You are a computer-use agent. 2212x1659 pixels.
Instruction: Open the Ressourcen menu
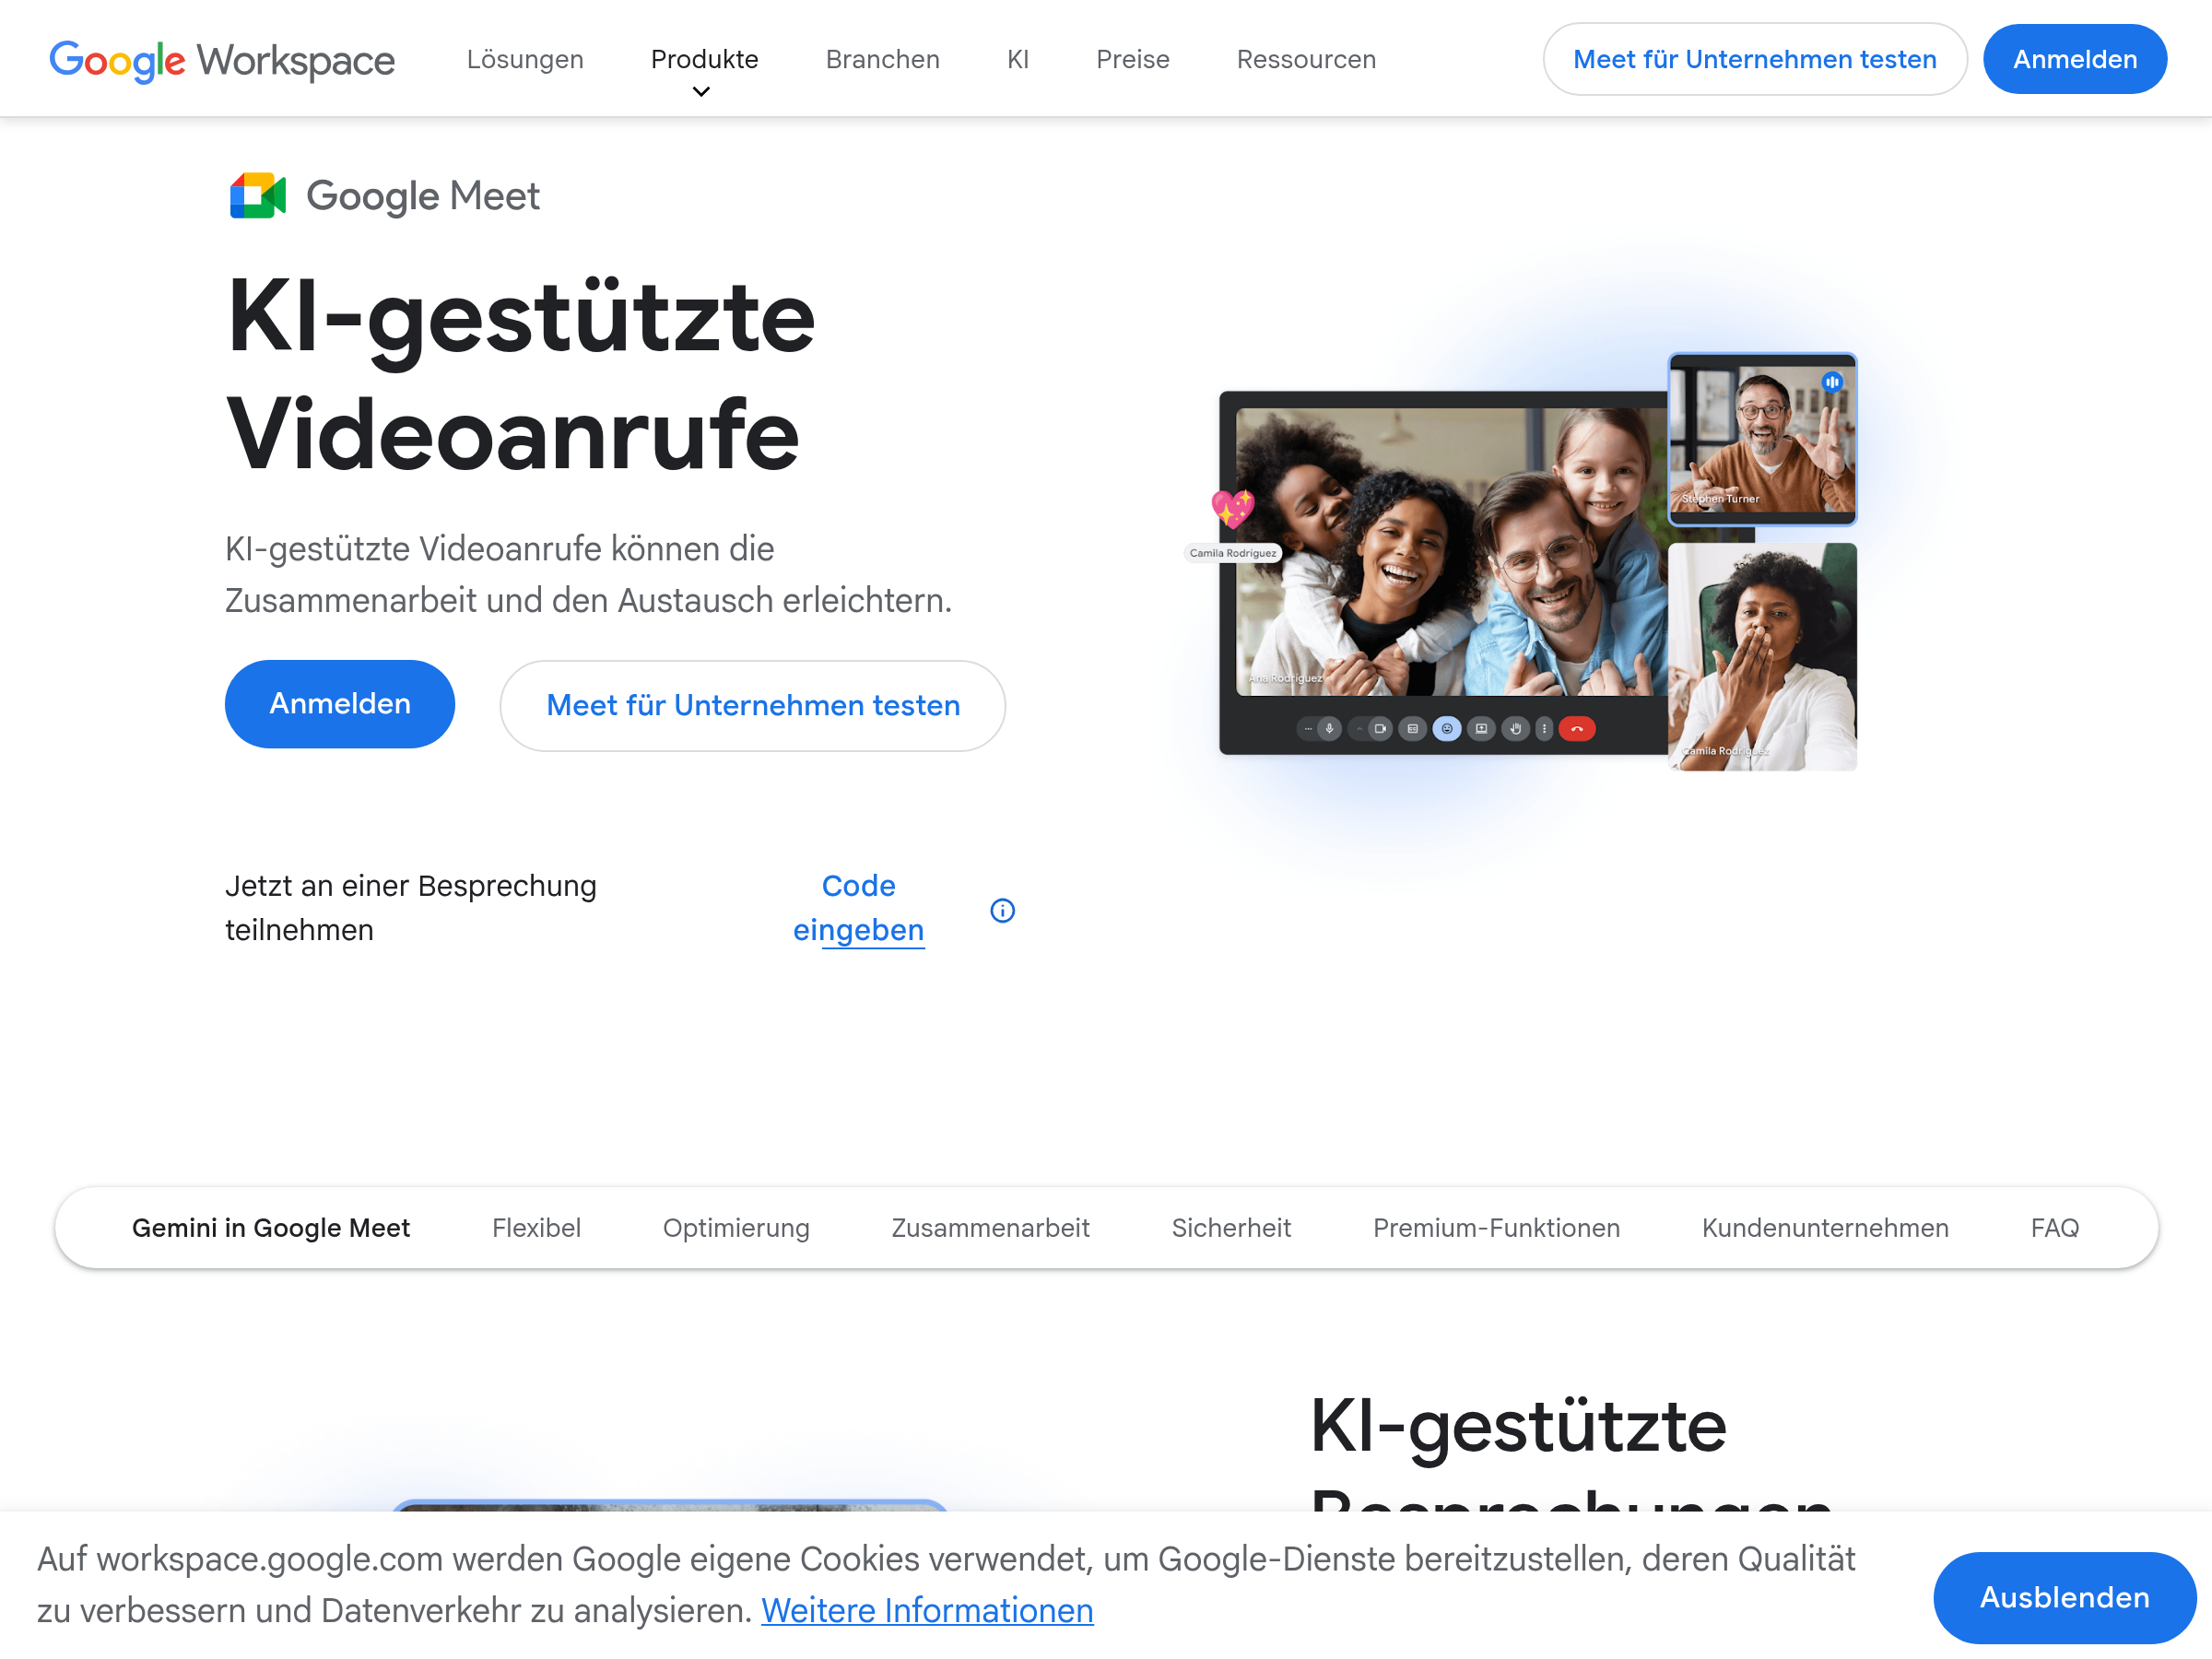tap(1306, 59)
